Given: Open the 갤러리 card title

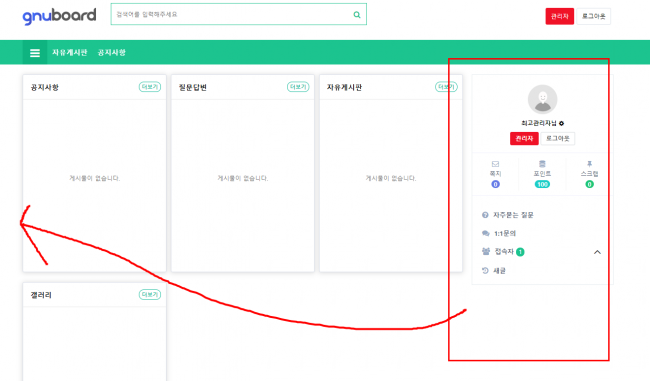Looking at the screenshot, I should pyautogui.click(x=41, y=295).
